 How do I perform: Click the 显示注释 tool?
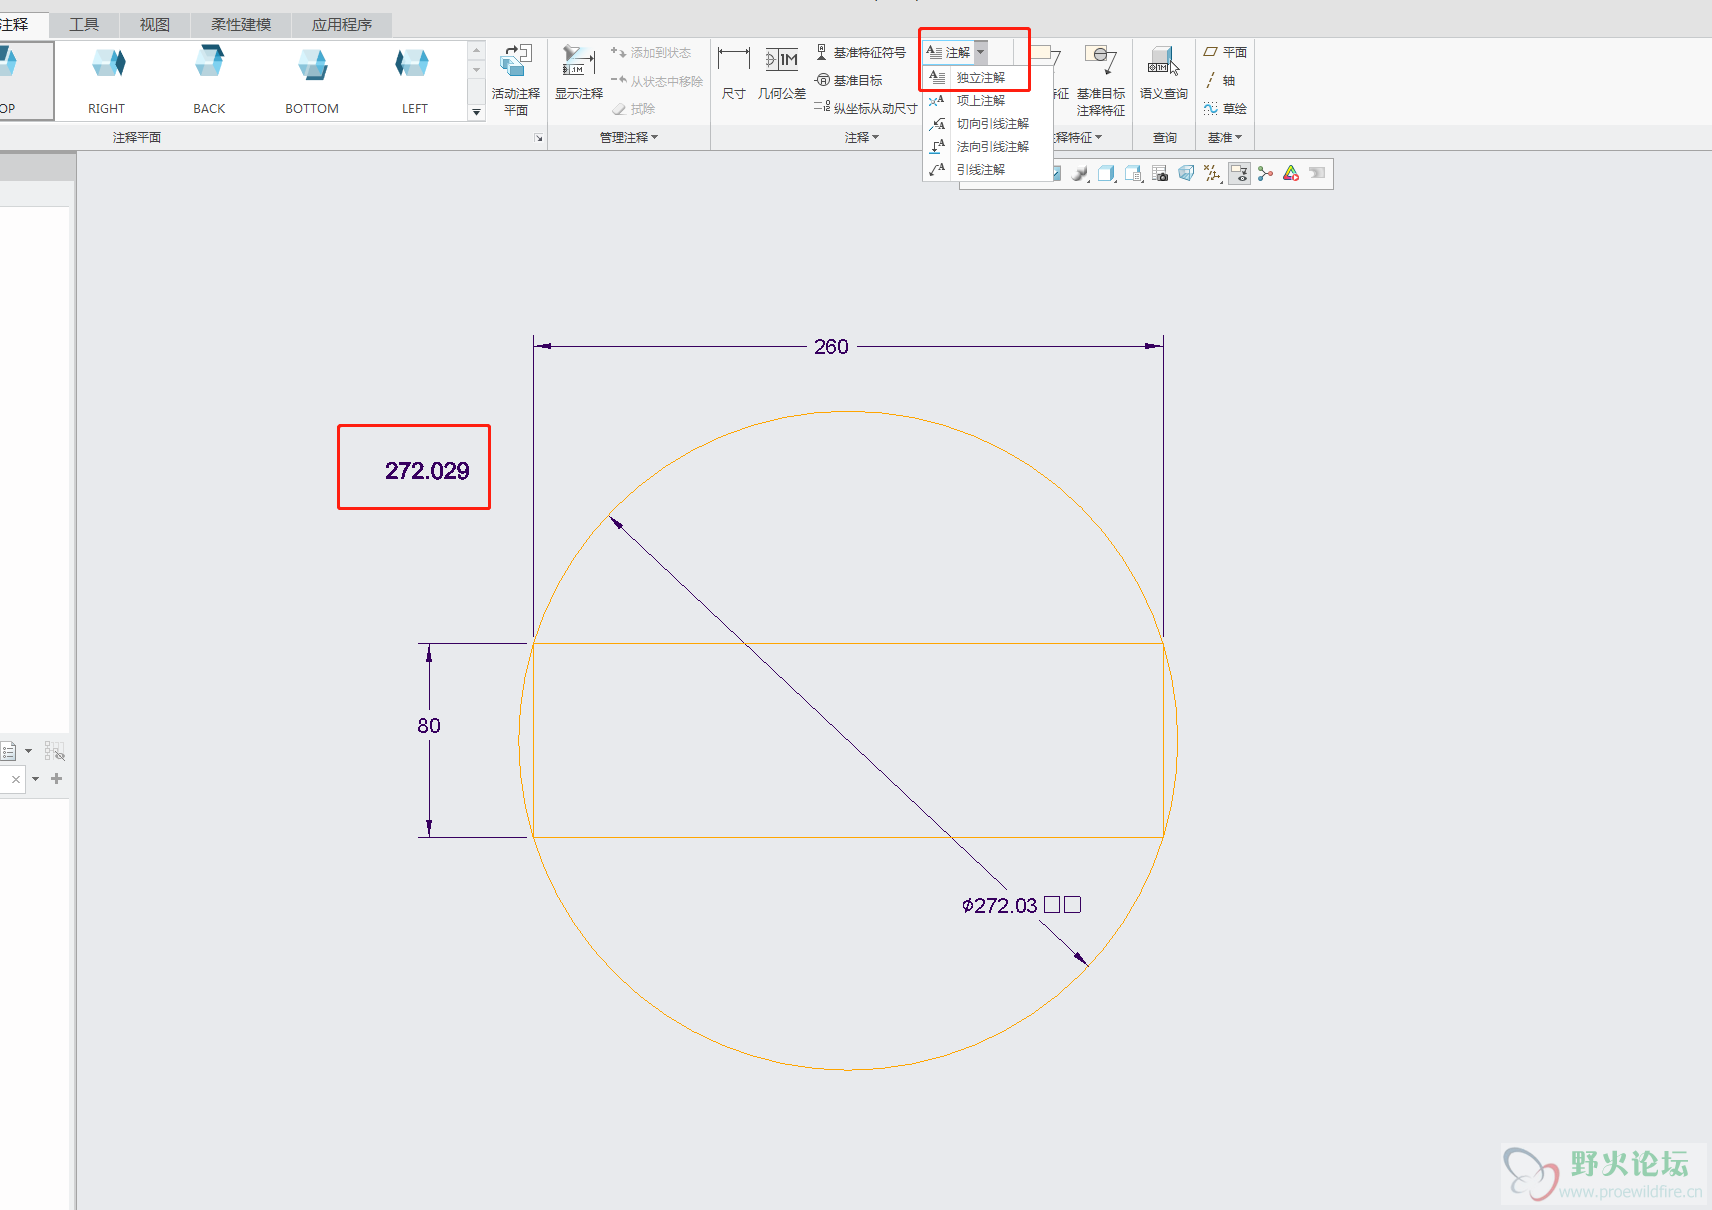579,73
